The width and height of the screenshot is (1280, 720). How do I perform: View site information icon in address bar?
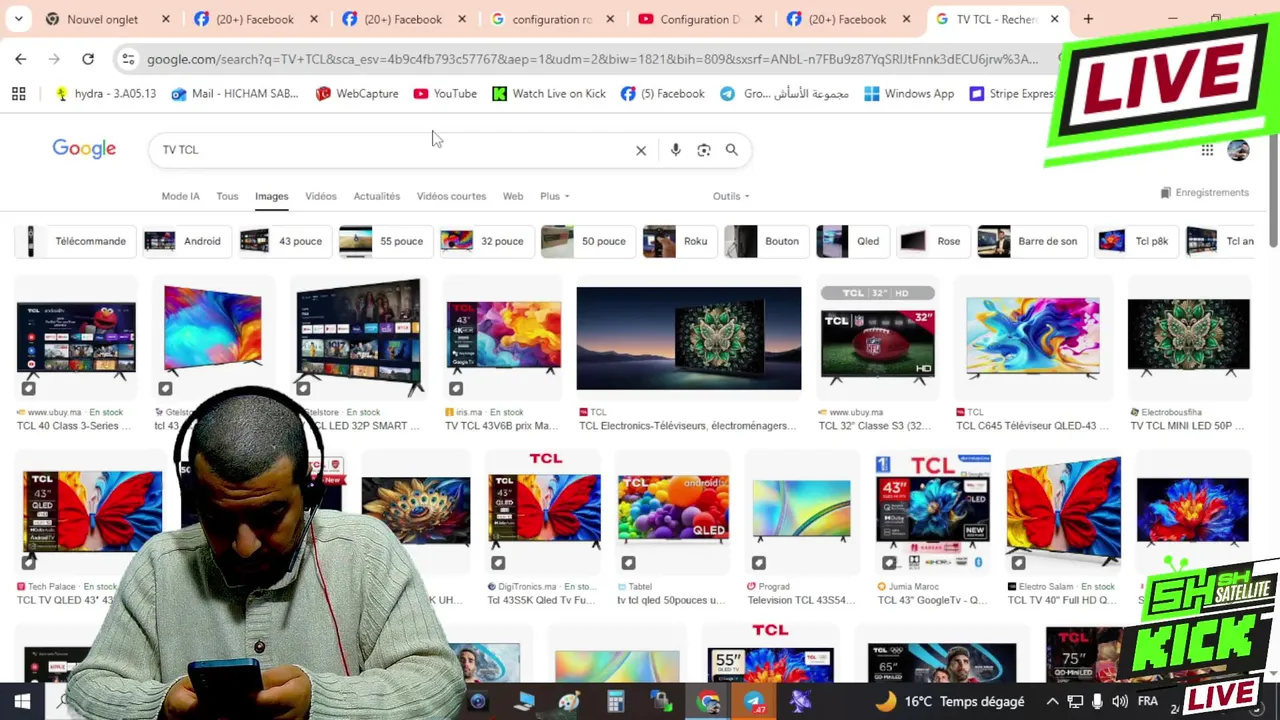point(128,59)
